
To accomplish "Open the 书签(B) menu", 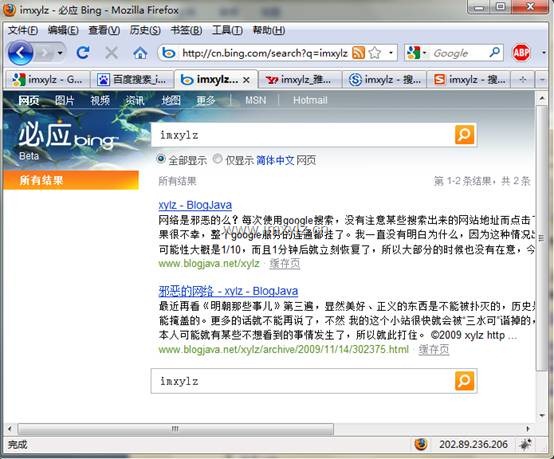I will pos(186,30).
